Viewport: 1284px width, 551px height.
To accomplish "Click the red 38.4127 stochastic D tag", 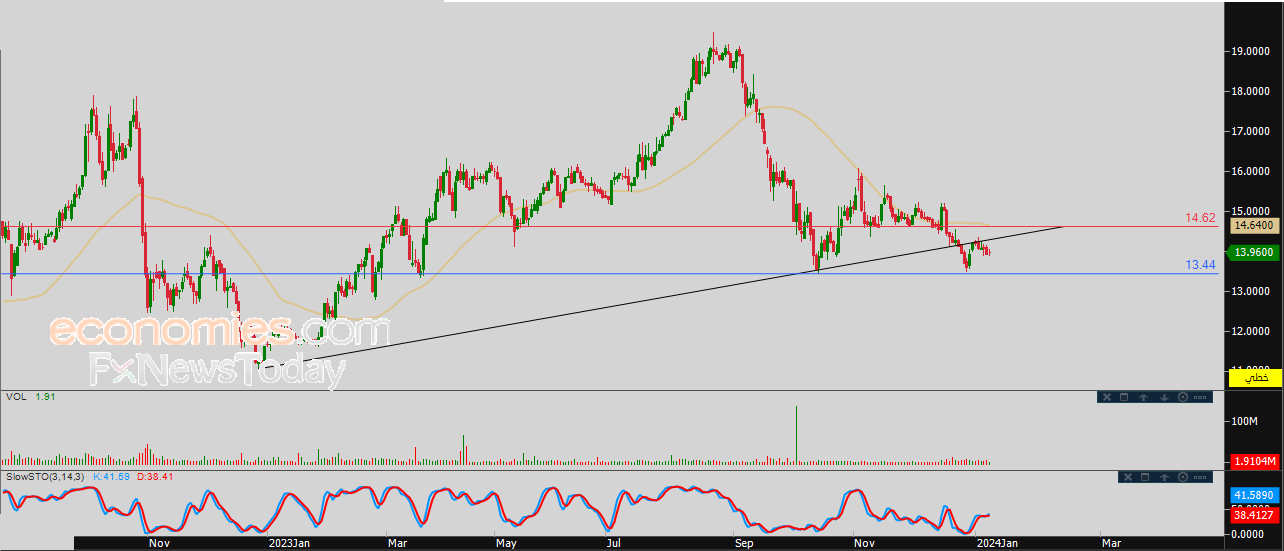I will coord(1254,517).
